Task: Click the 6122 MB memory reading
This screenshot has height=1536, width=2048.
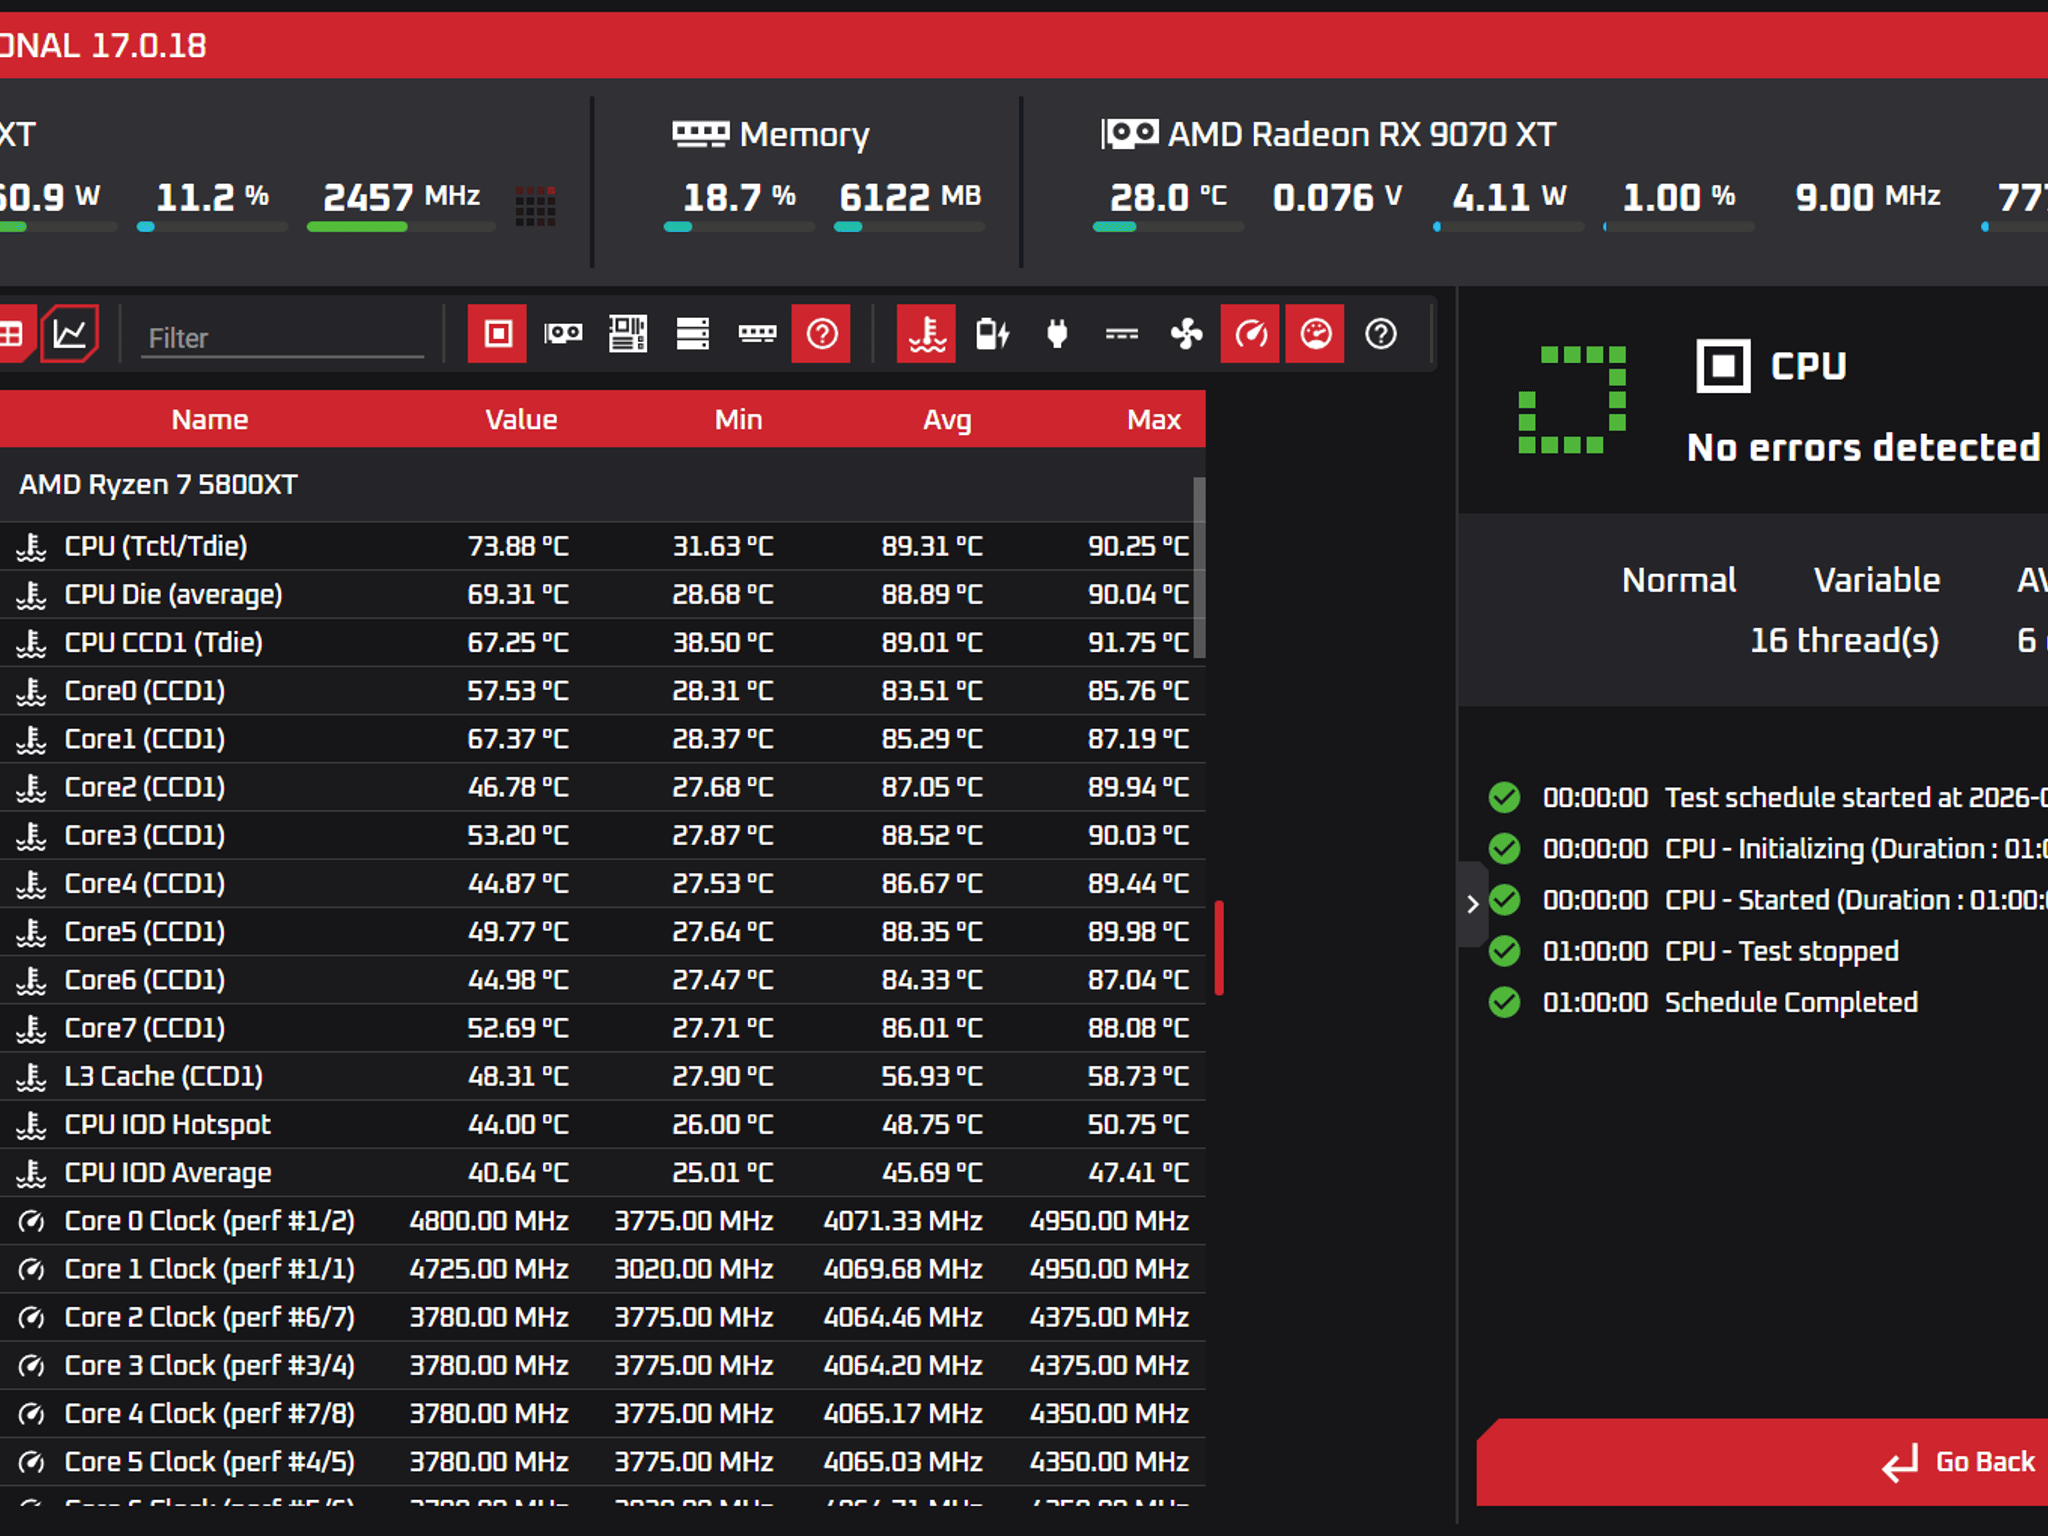Action: pyautogui.click(x=910, y=197)
